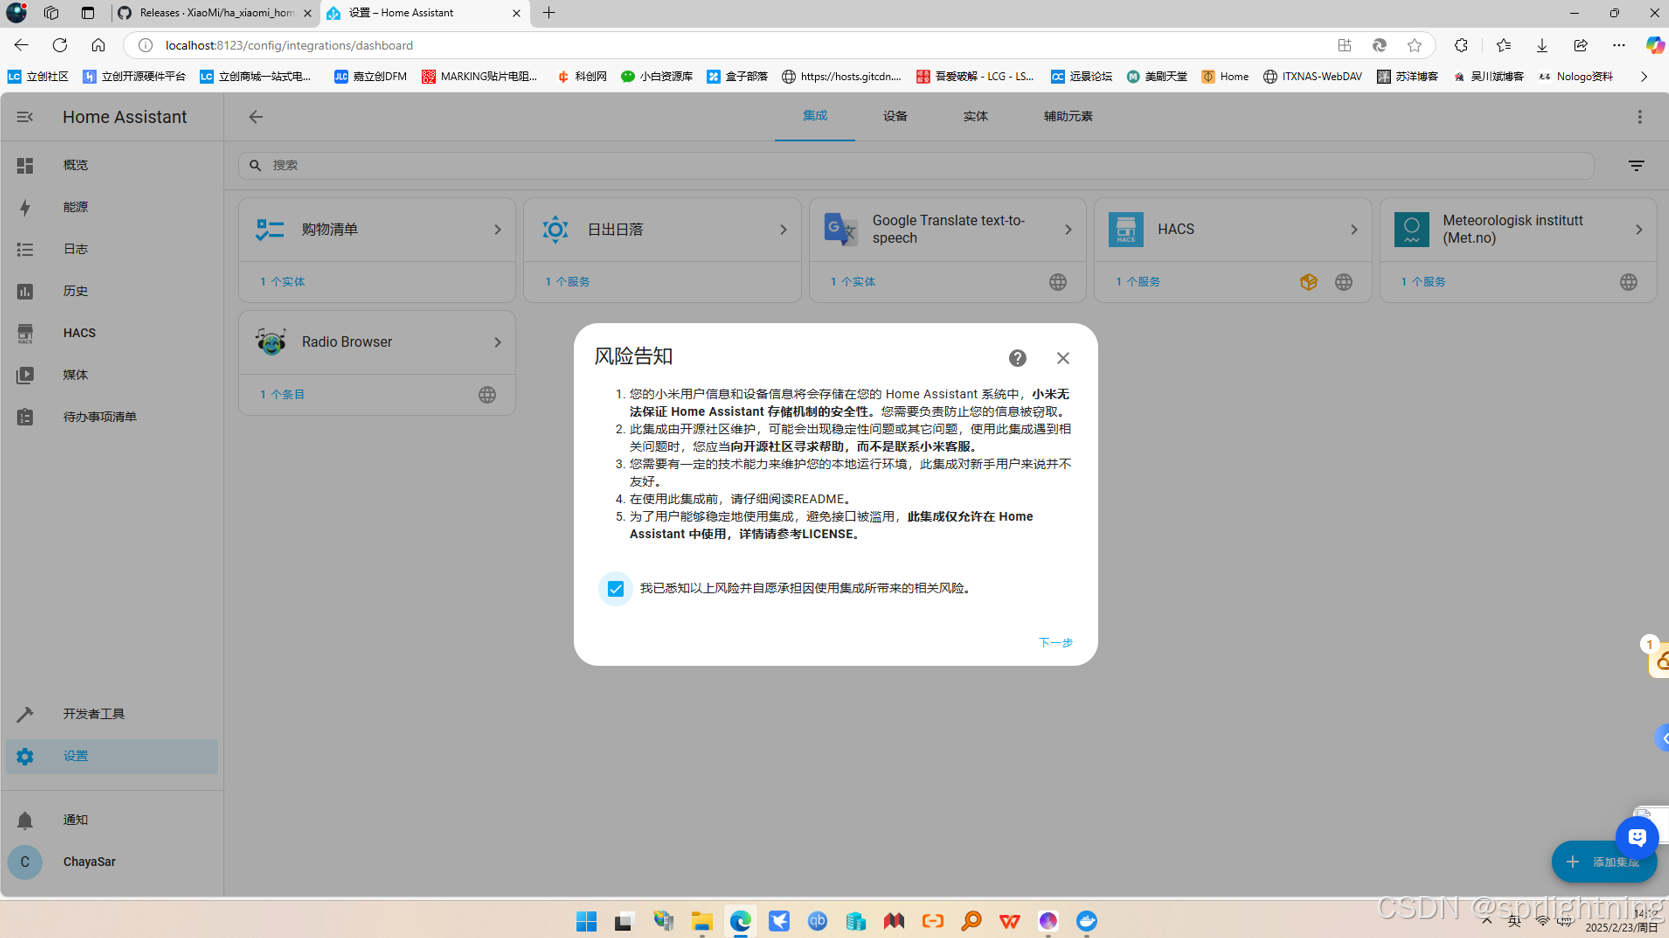Open WPS Office from the taskbar
Viewport: 1669px width, 938px height.
1010,921
